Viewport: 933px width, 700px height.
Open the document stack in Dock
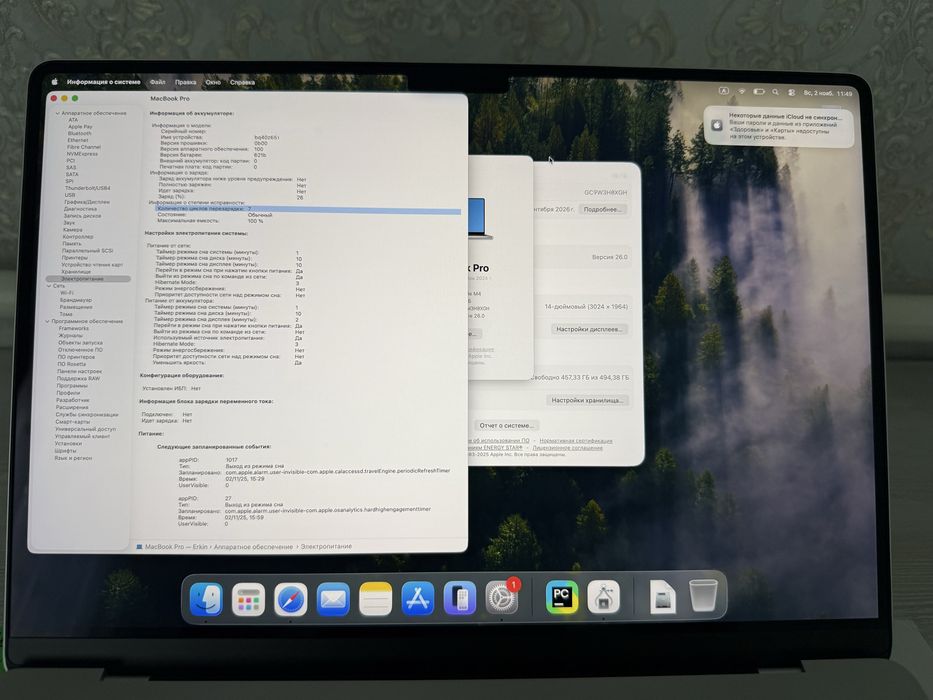662,596
